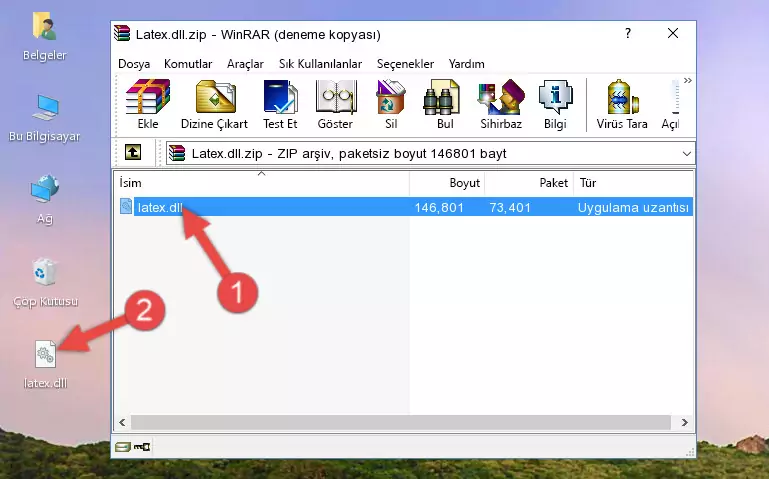Select the latex.dll name in file list
The width and height of the screenshot is (769, 479).
160,207
